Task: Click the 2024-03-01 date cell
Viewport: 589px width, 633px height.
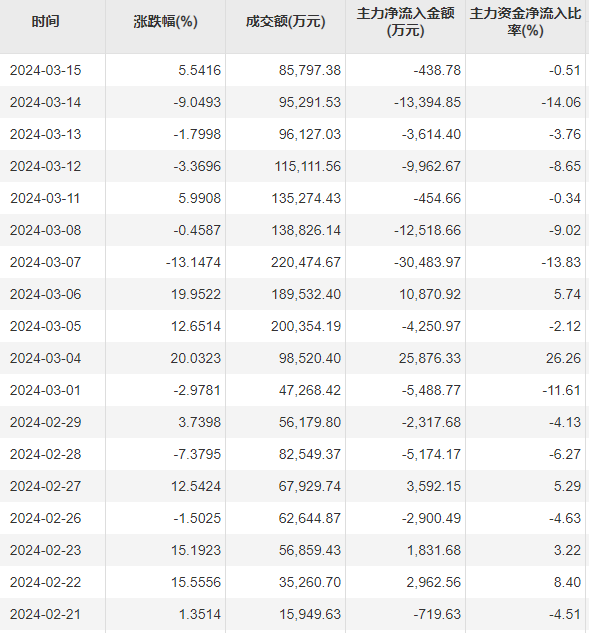Action: coord(46,390)
